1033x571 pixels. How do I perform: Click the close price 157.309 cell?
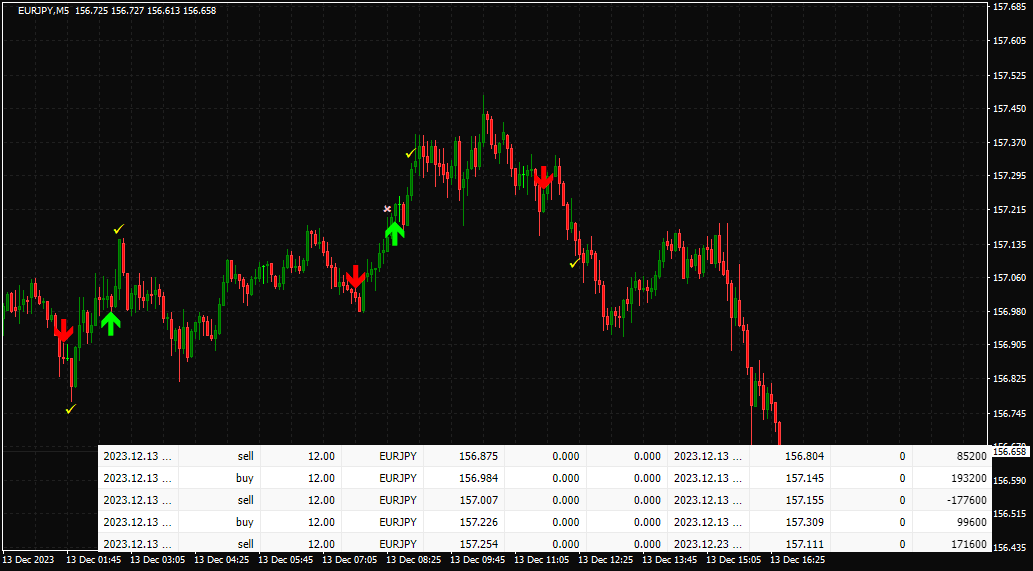789,522
